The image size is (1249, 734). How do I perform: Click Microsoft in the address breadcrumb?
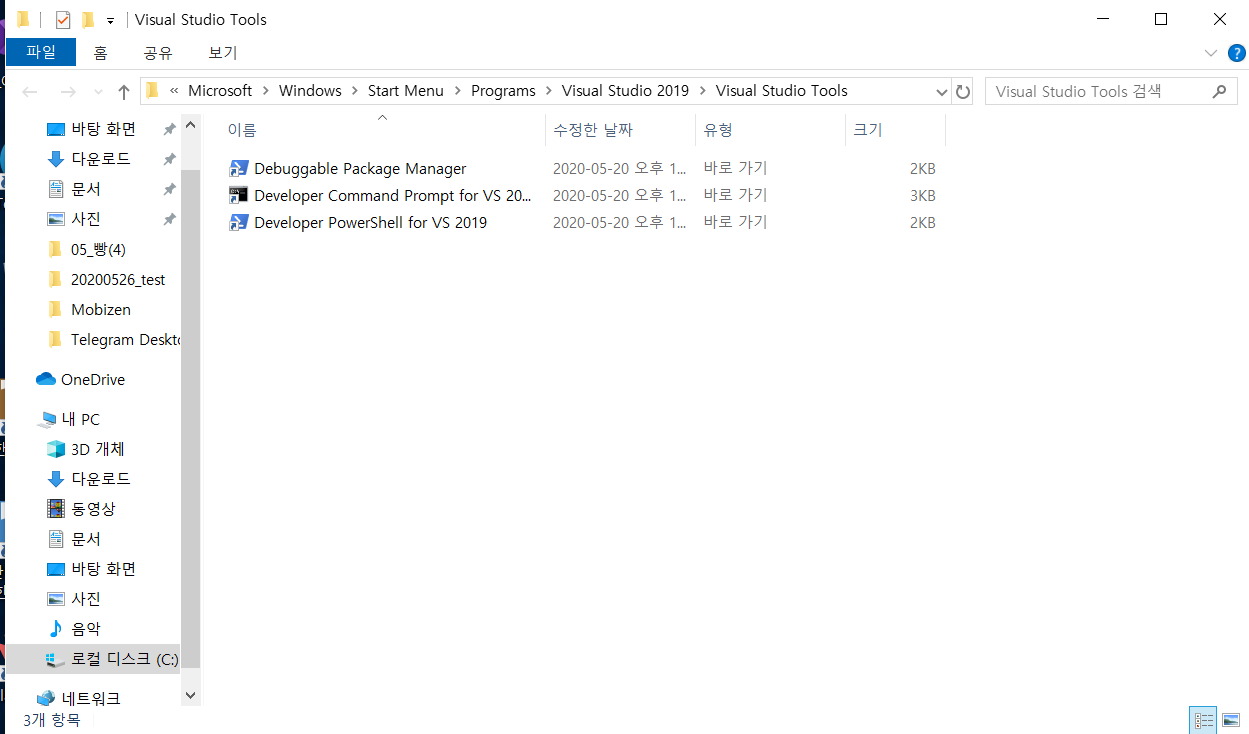220,91
